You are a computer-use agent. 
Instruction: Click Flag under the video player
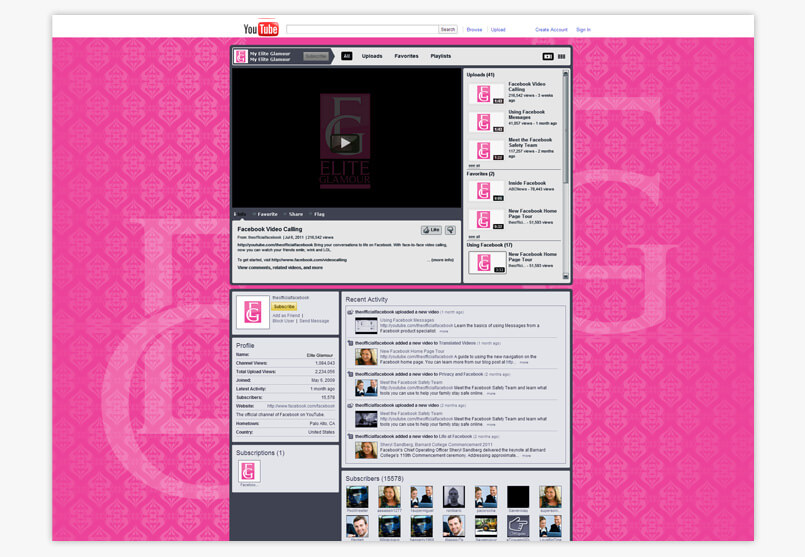click(x=318, y=214)
